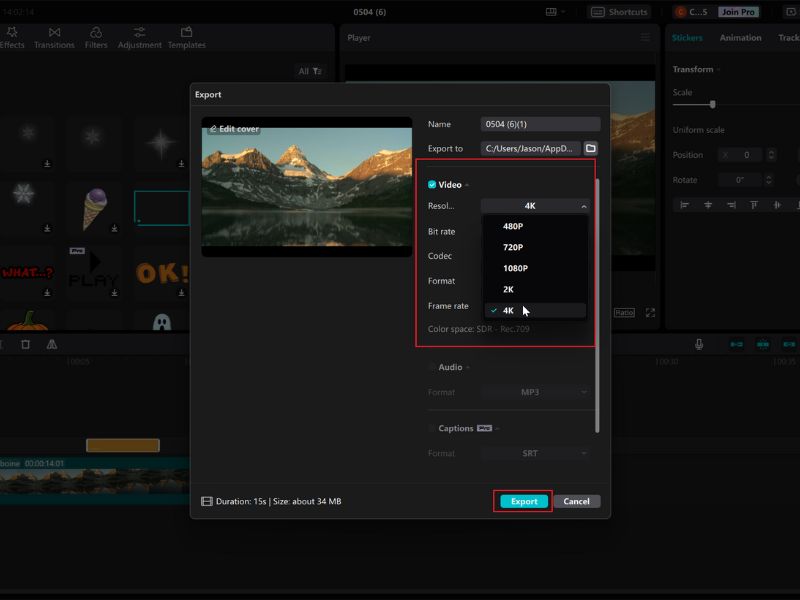Screen dimensions: 800x600
Task: Click the fullscreen icon in the Player
Action: [x=650, y=312]
